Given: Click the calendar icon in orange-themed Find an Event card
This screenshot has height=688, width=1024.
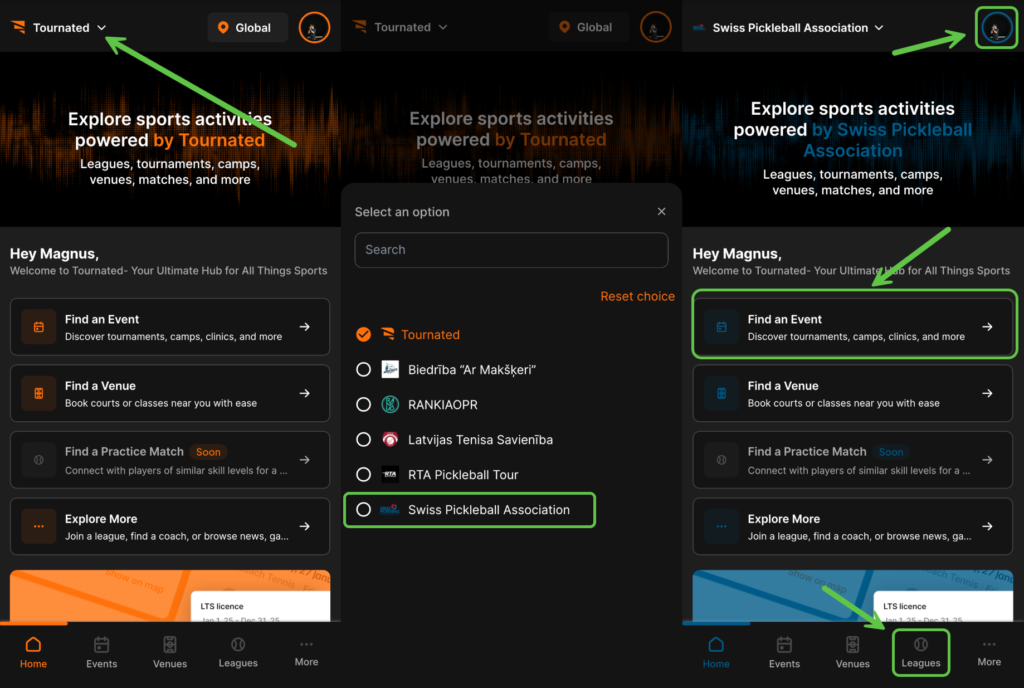Looking at the screenshot, I should click(39, 327).
